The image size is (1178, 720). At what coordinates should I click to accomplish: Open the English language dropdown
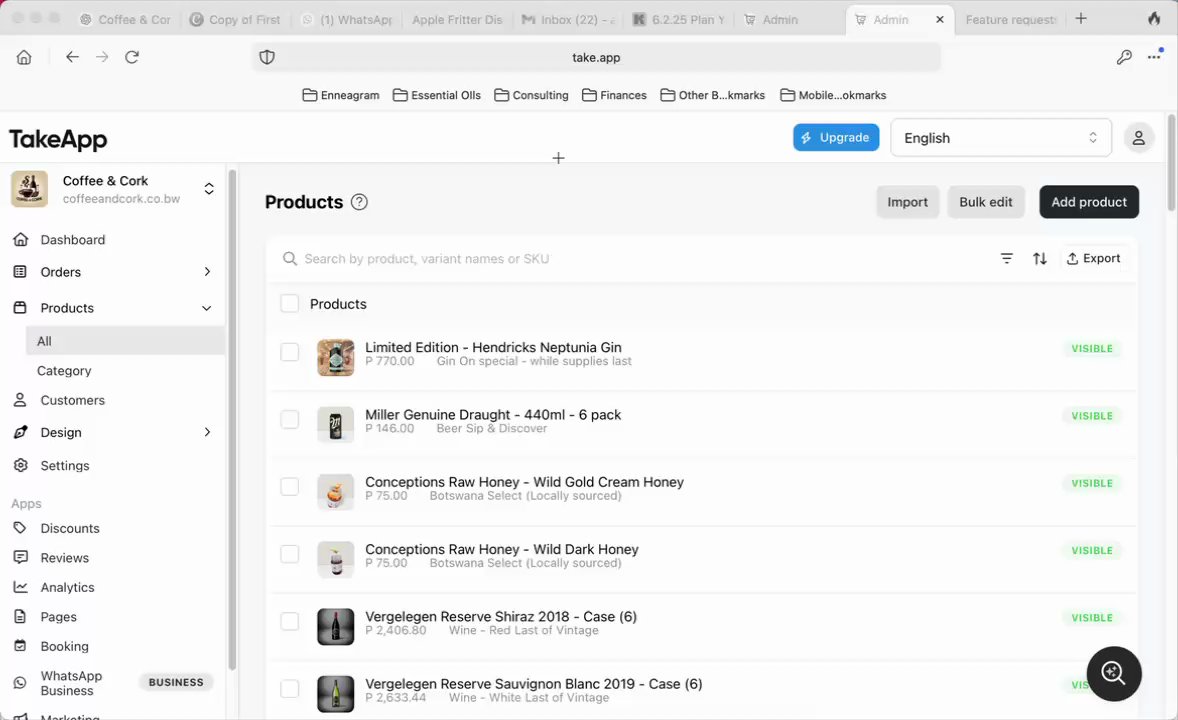coord(1001,138)
